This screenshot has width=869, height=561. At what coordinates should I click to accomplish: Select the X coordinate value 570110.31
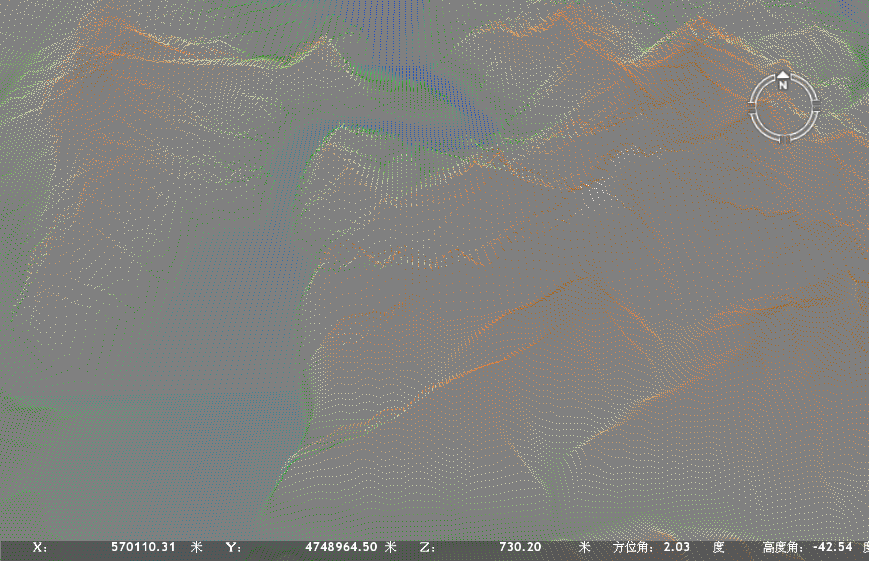[x=143, y=547]
